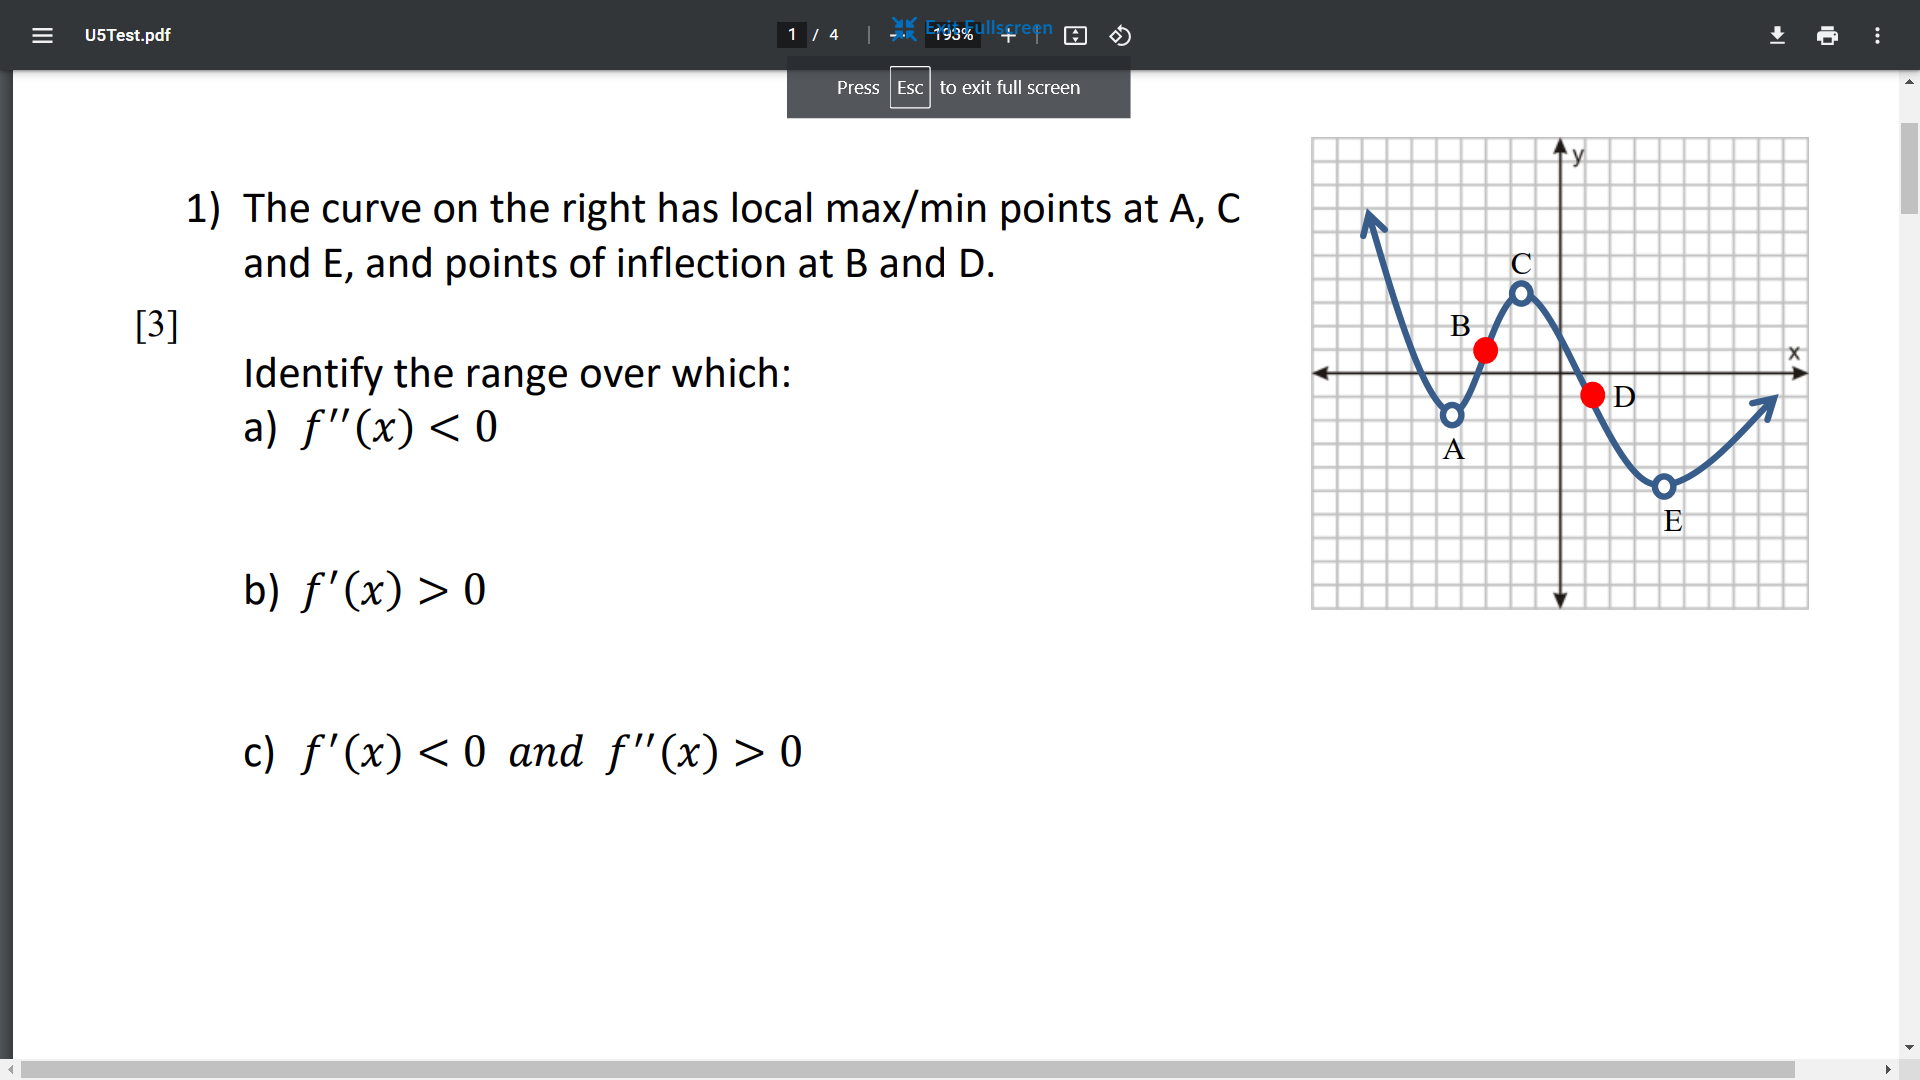Click the rotate counterclockwise icon

point(1120,35)
